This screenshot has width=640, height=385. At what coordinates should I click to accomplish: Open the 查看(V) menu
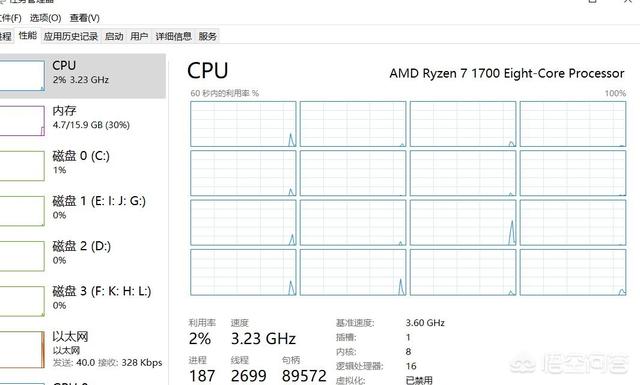tap(84, 18)
